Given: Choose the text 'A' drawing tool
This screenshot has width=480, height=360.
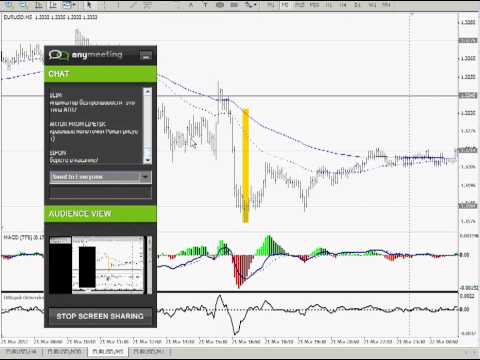Looking at the screenshot, I should [x=191, y=5].
